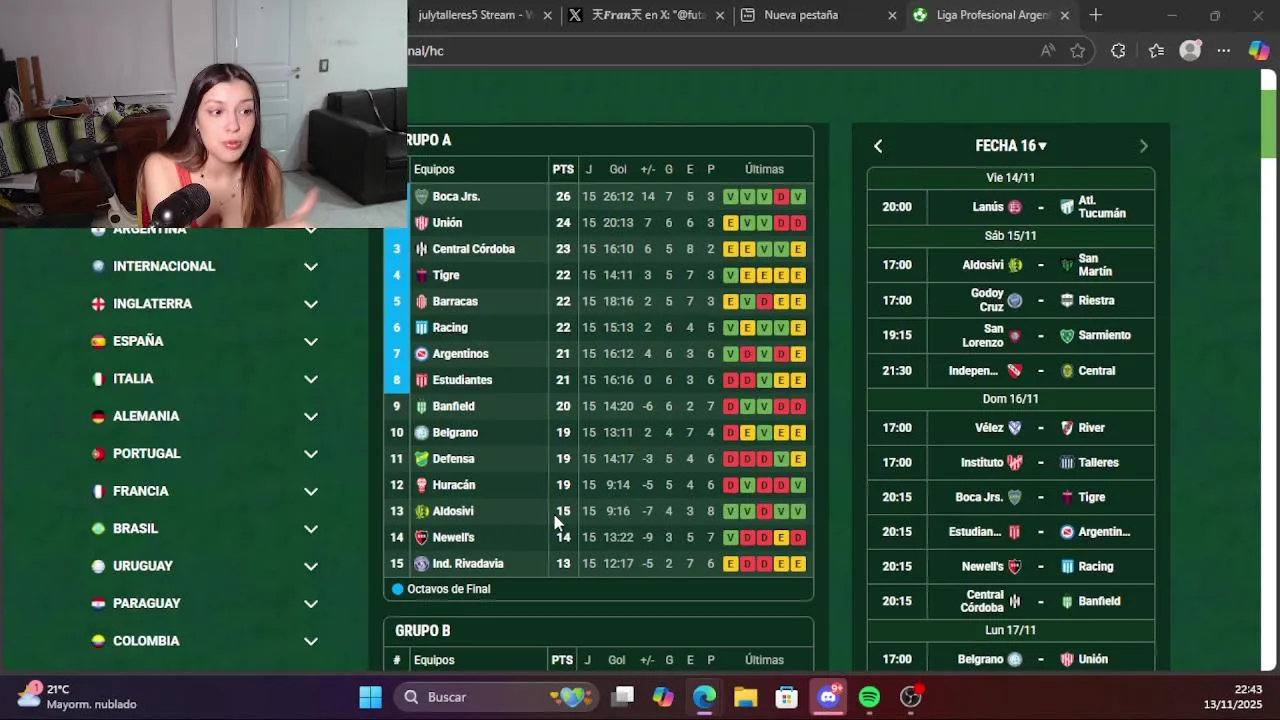1280x720 pixels.
Task: Click the browser favorites star icon
Action: click(1077, 51)
